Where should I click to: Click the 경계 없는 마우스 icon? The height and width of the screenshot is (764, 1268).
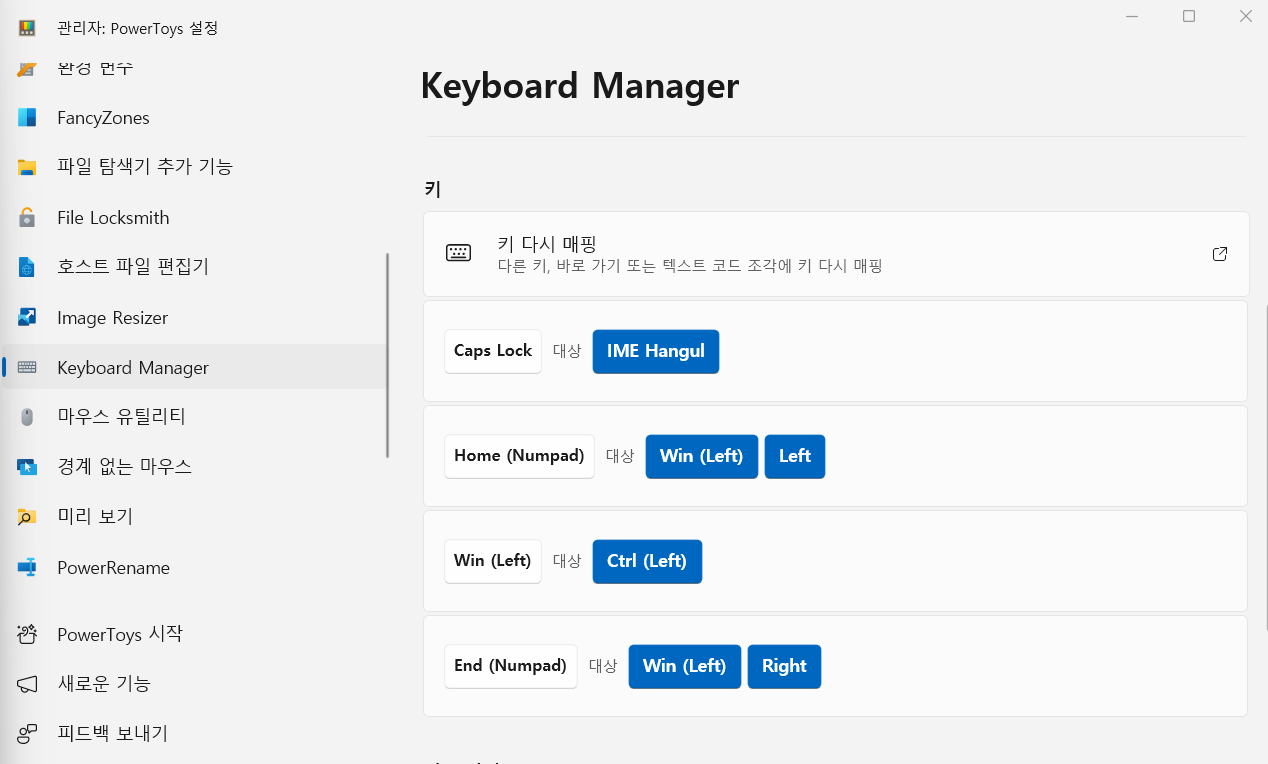pos(27,467)
